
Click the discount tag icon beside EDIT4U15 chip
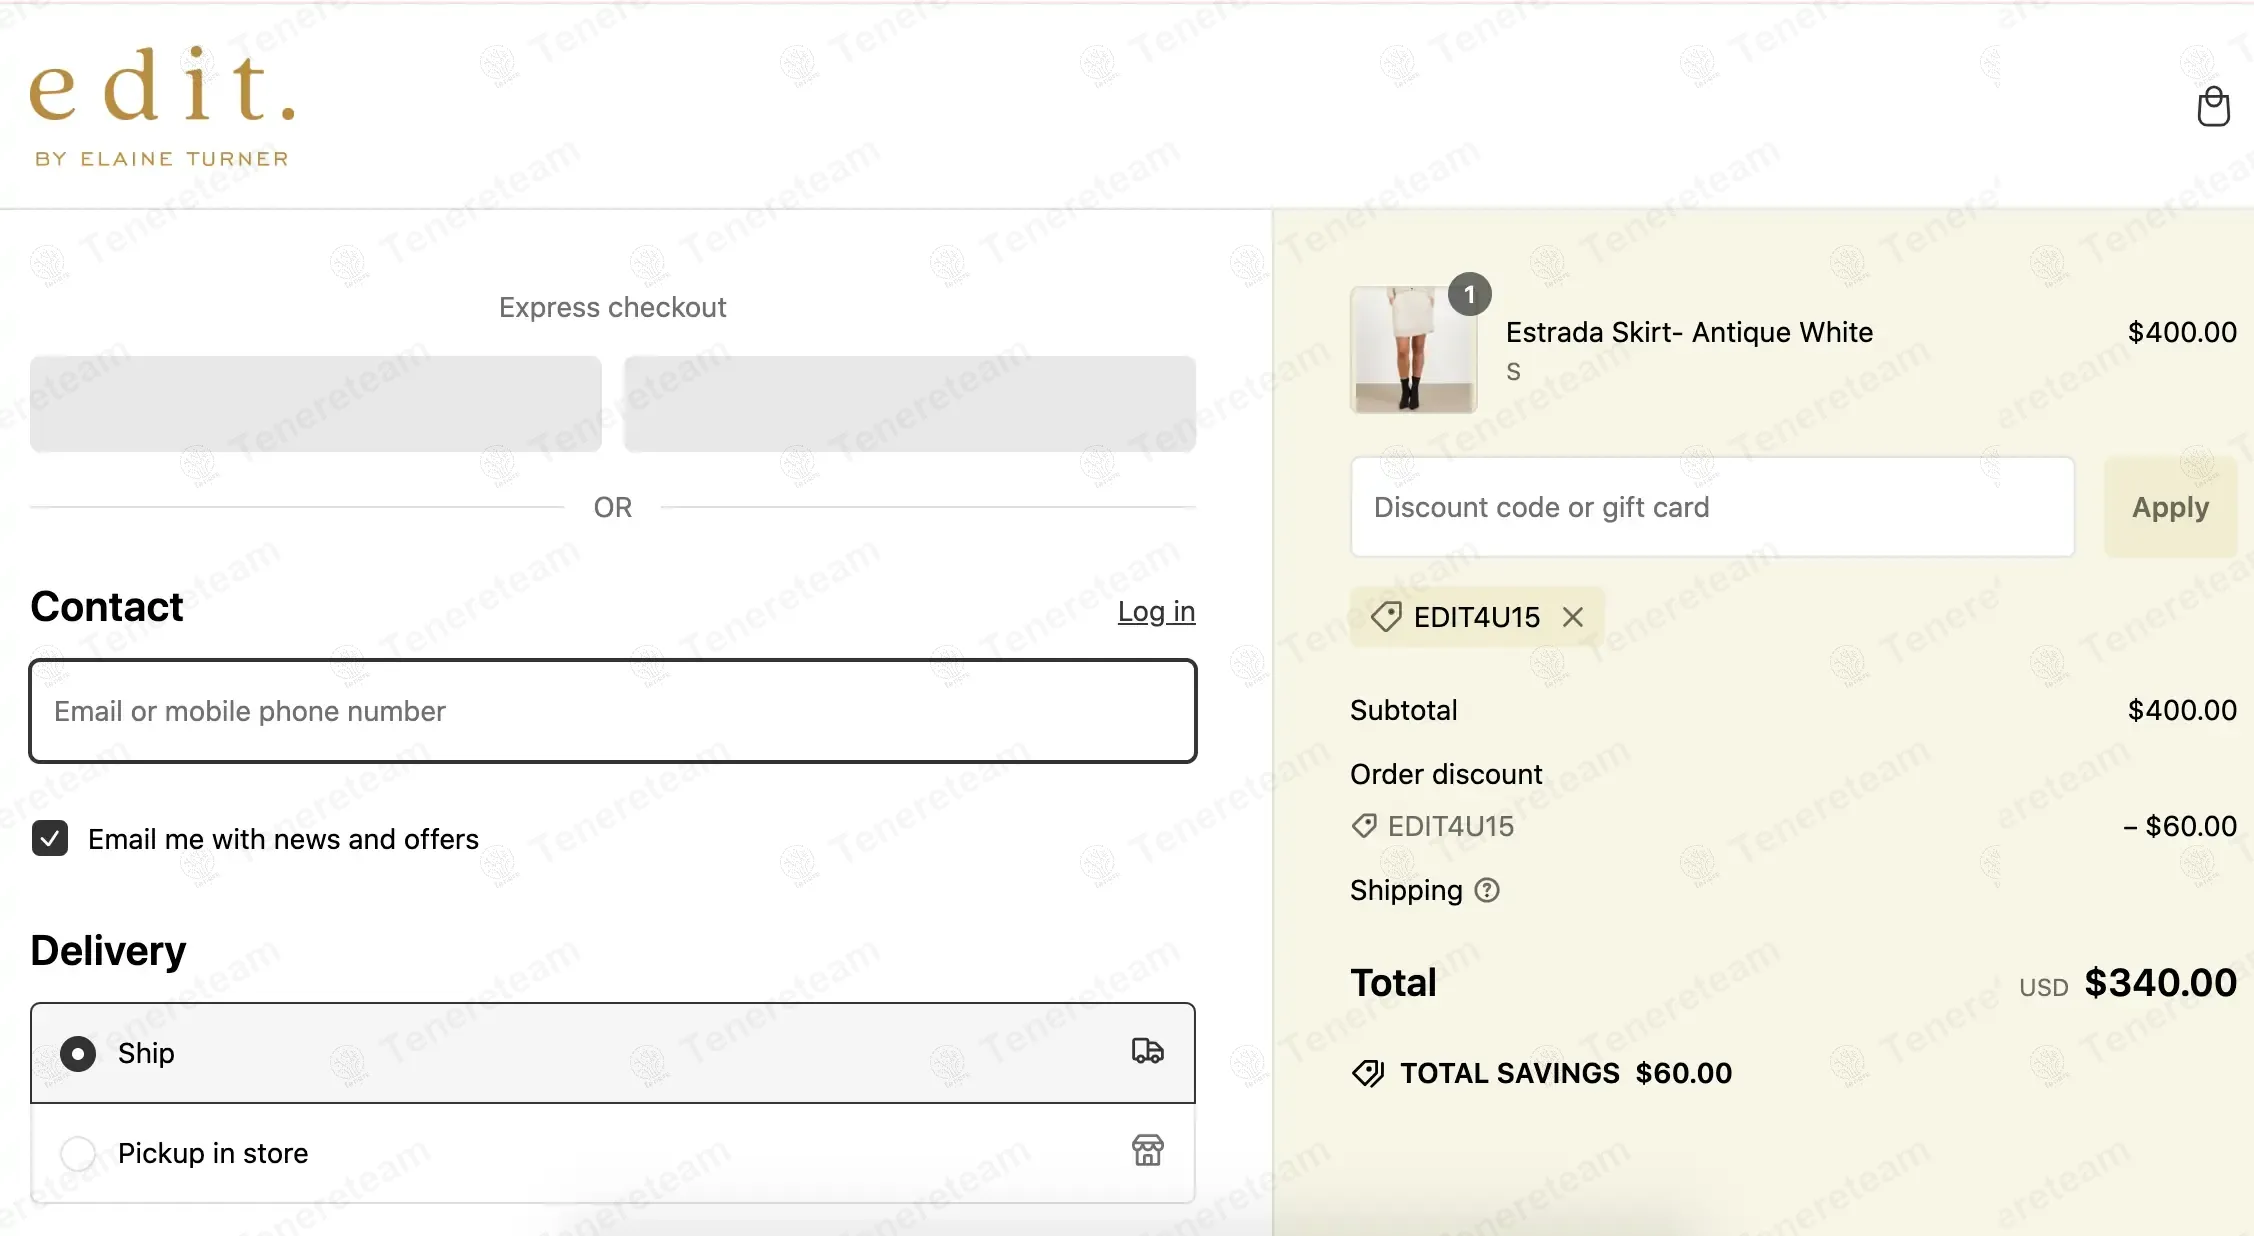[x=1385, y=617]
